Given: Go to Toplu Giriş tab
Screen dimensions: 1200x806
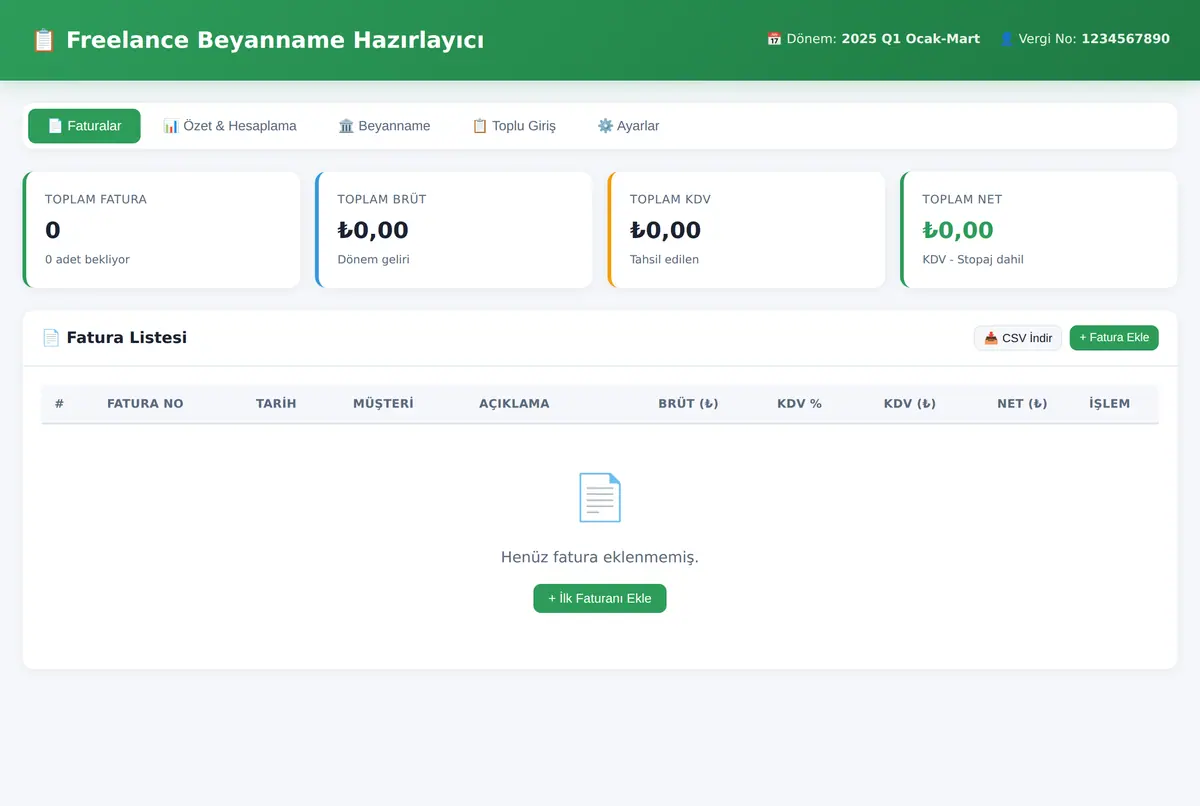Looking at the screenshot, I should tap(514, 126).
